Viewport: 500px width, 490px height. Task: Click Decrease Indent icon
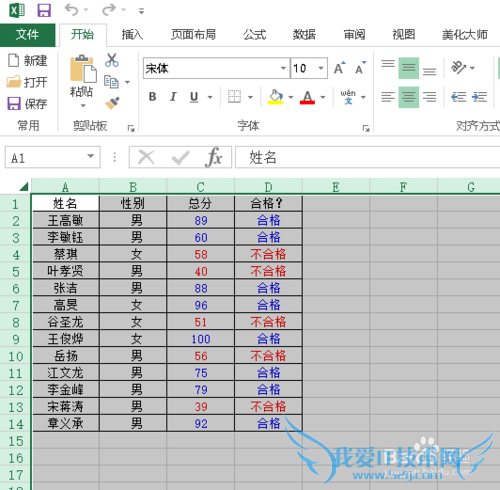pos(458,97)
